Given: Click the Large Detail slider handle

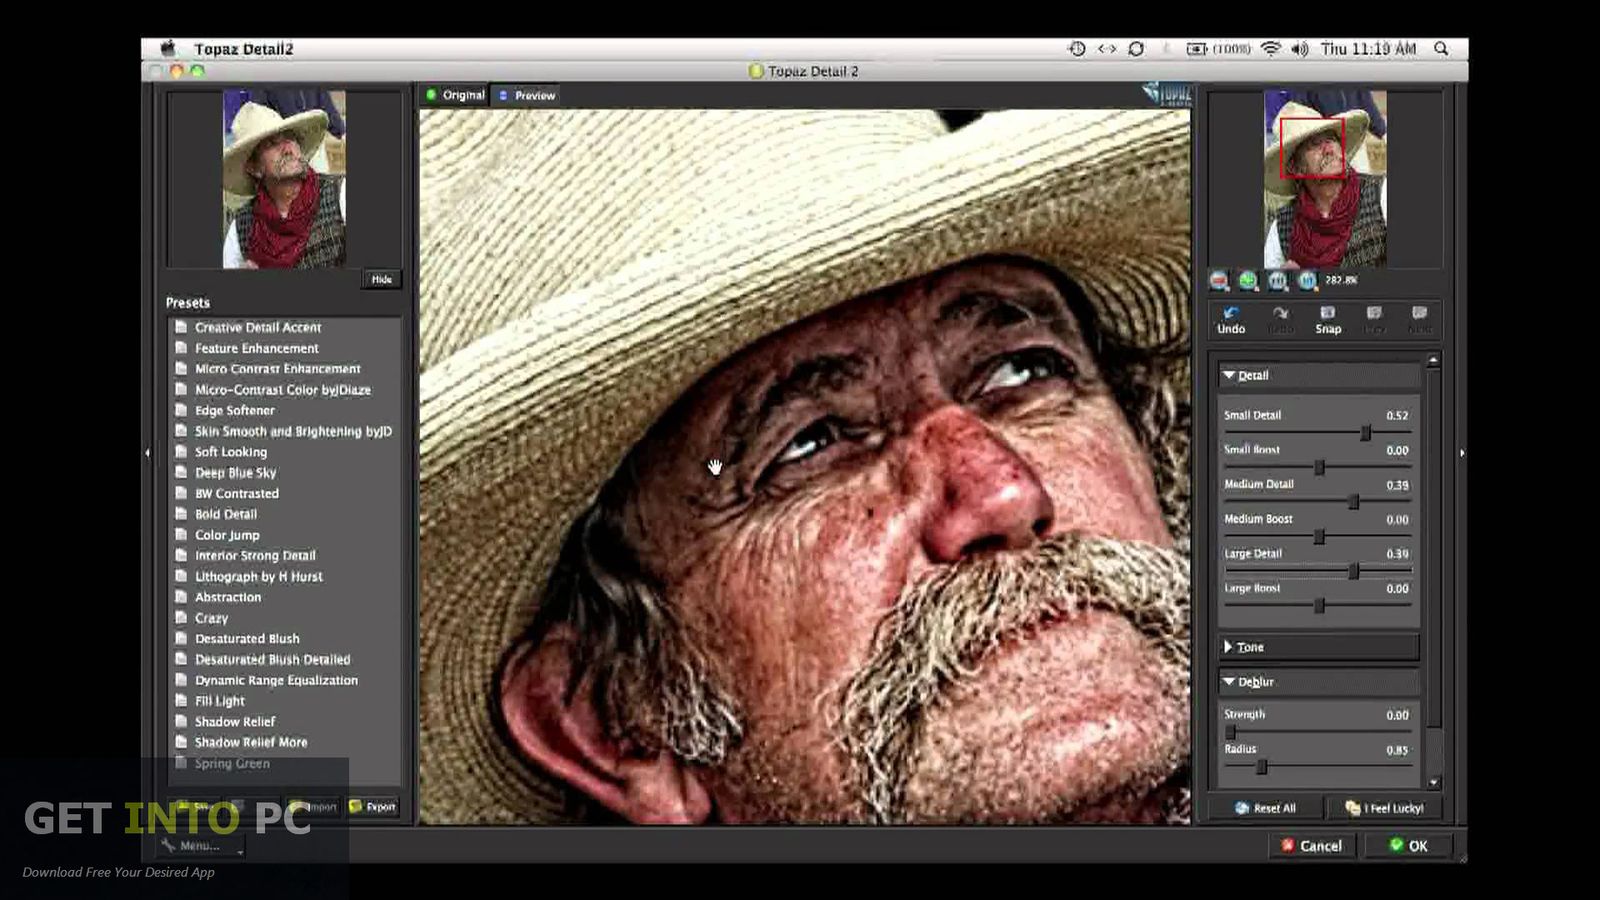Looking at the screenshot, I should [x=1354, y=571].
